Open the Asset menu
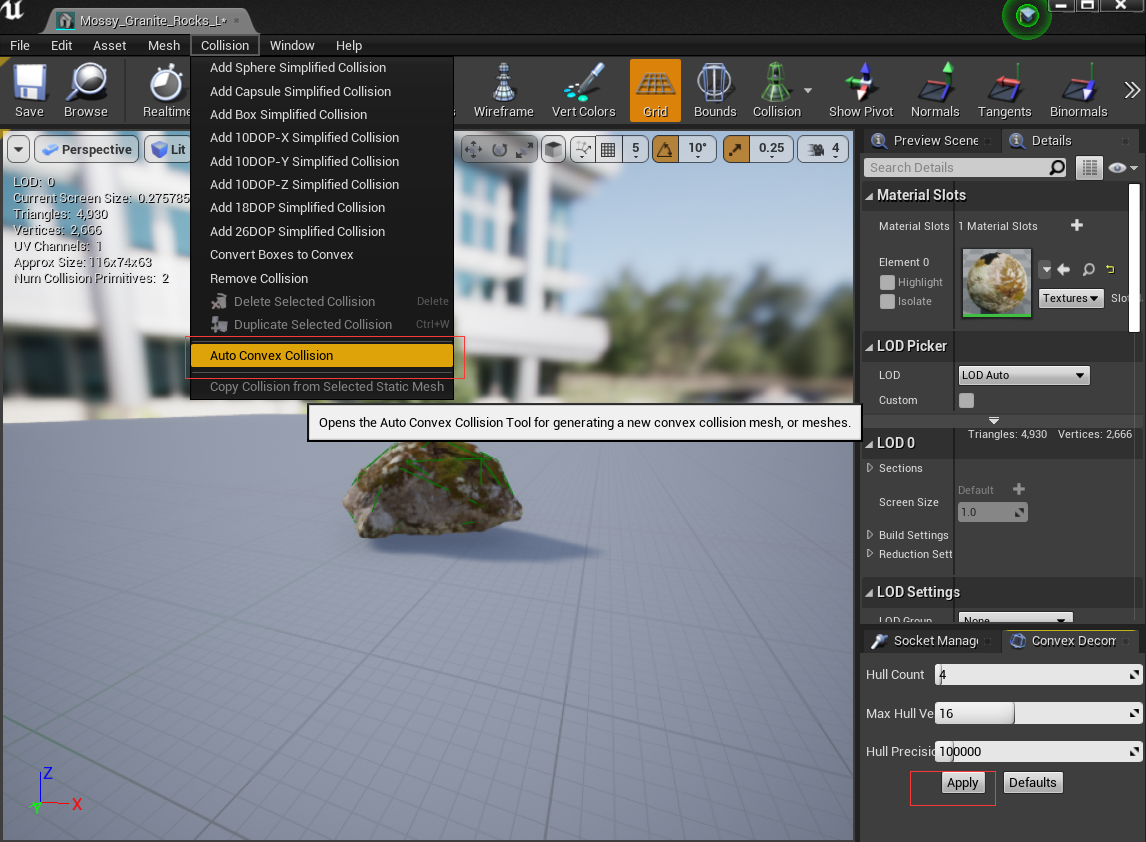The width and height of the screenshot is (1146, 842). (x=110, y=45)
